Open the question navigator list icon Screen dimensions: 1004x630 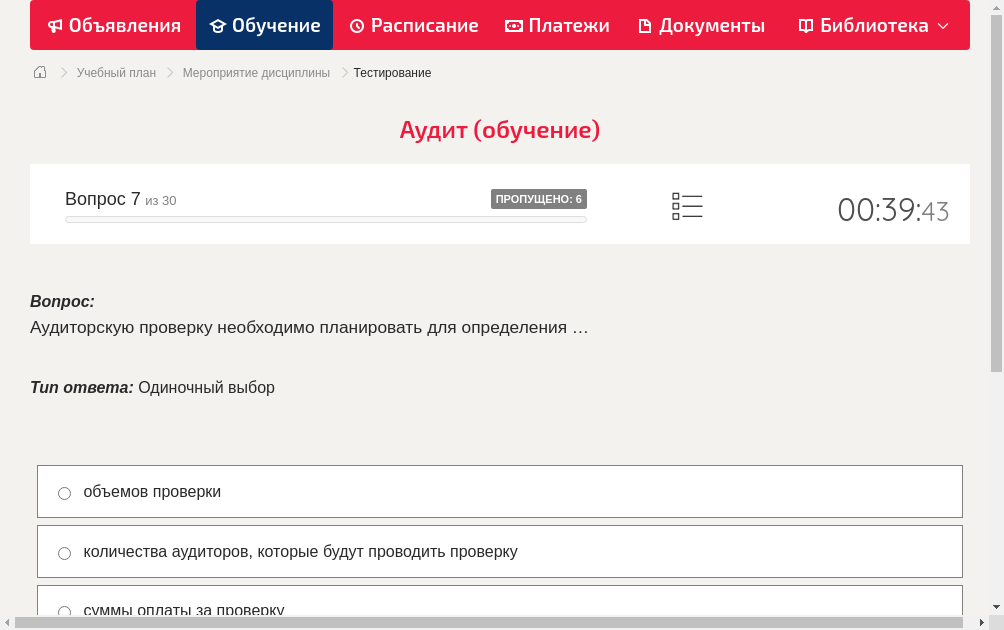click(x=687, y=205)
